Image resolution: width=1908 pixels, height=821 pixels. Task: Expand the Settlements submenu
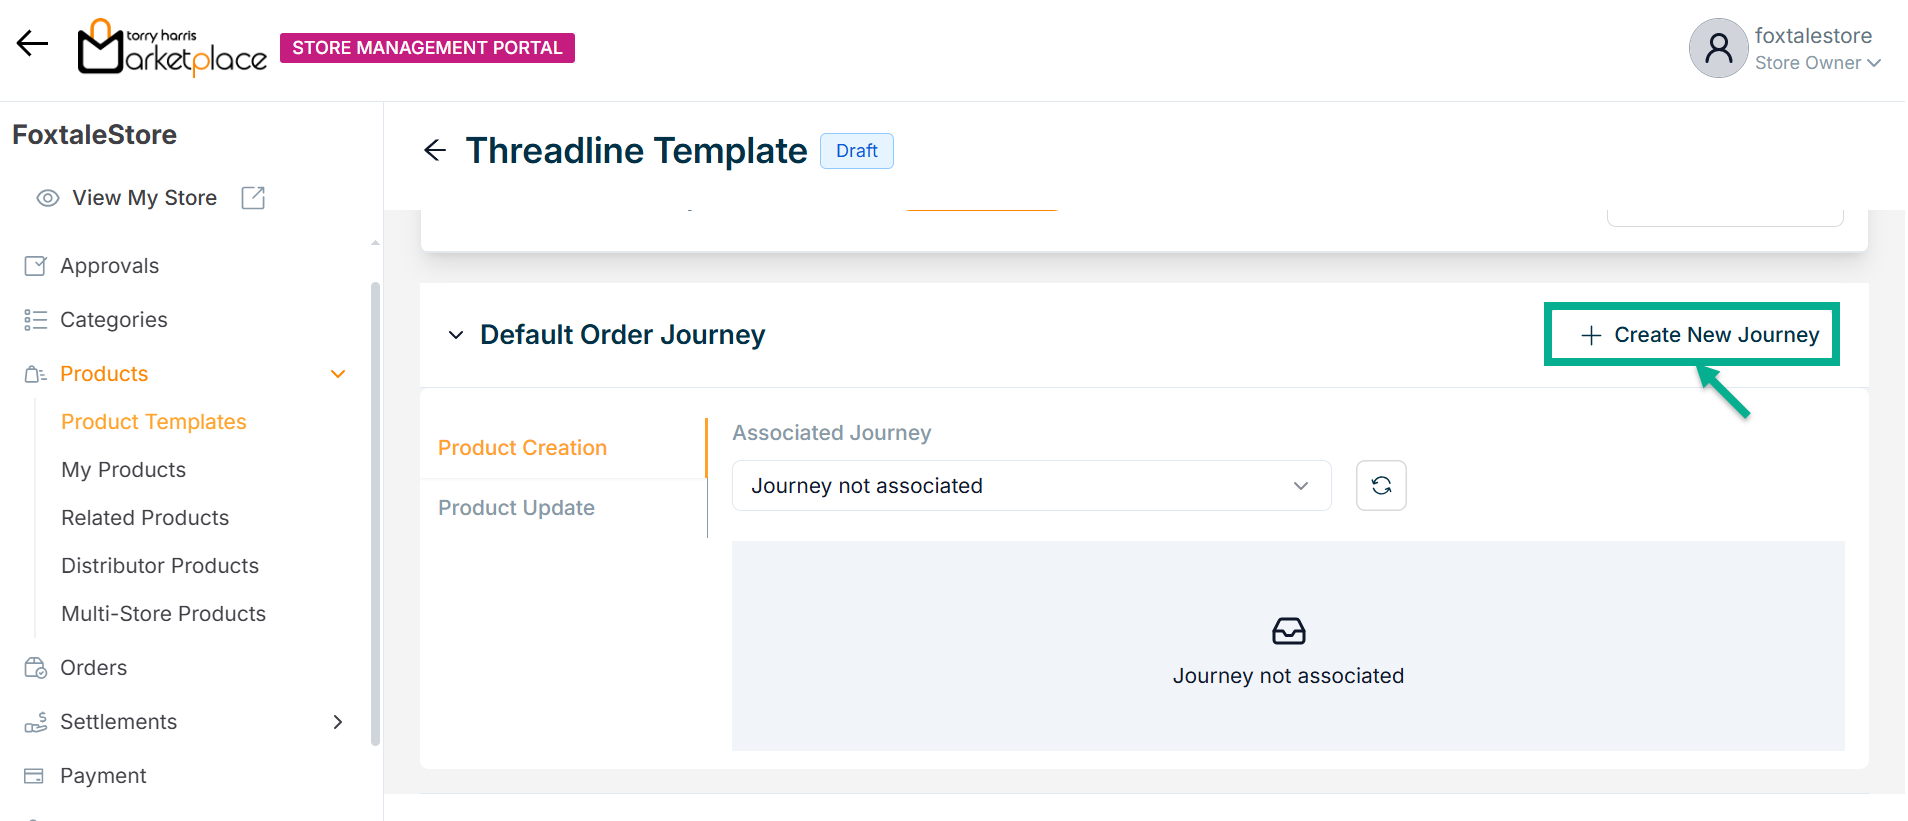point(338,722)
